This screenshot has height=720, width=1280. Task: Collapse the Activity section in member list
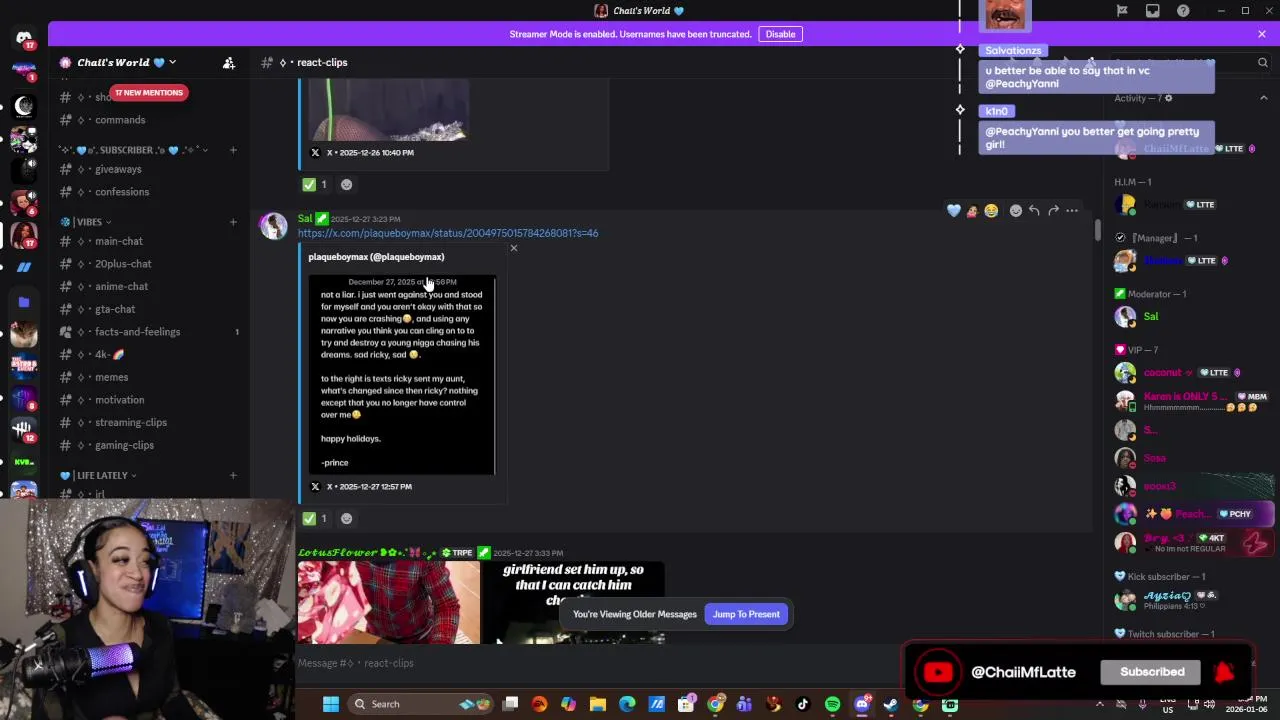tap(1264, 98)
